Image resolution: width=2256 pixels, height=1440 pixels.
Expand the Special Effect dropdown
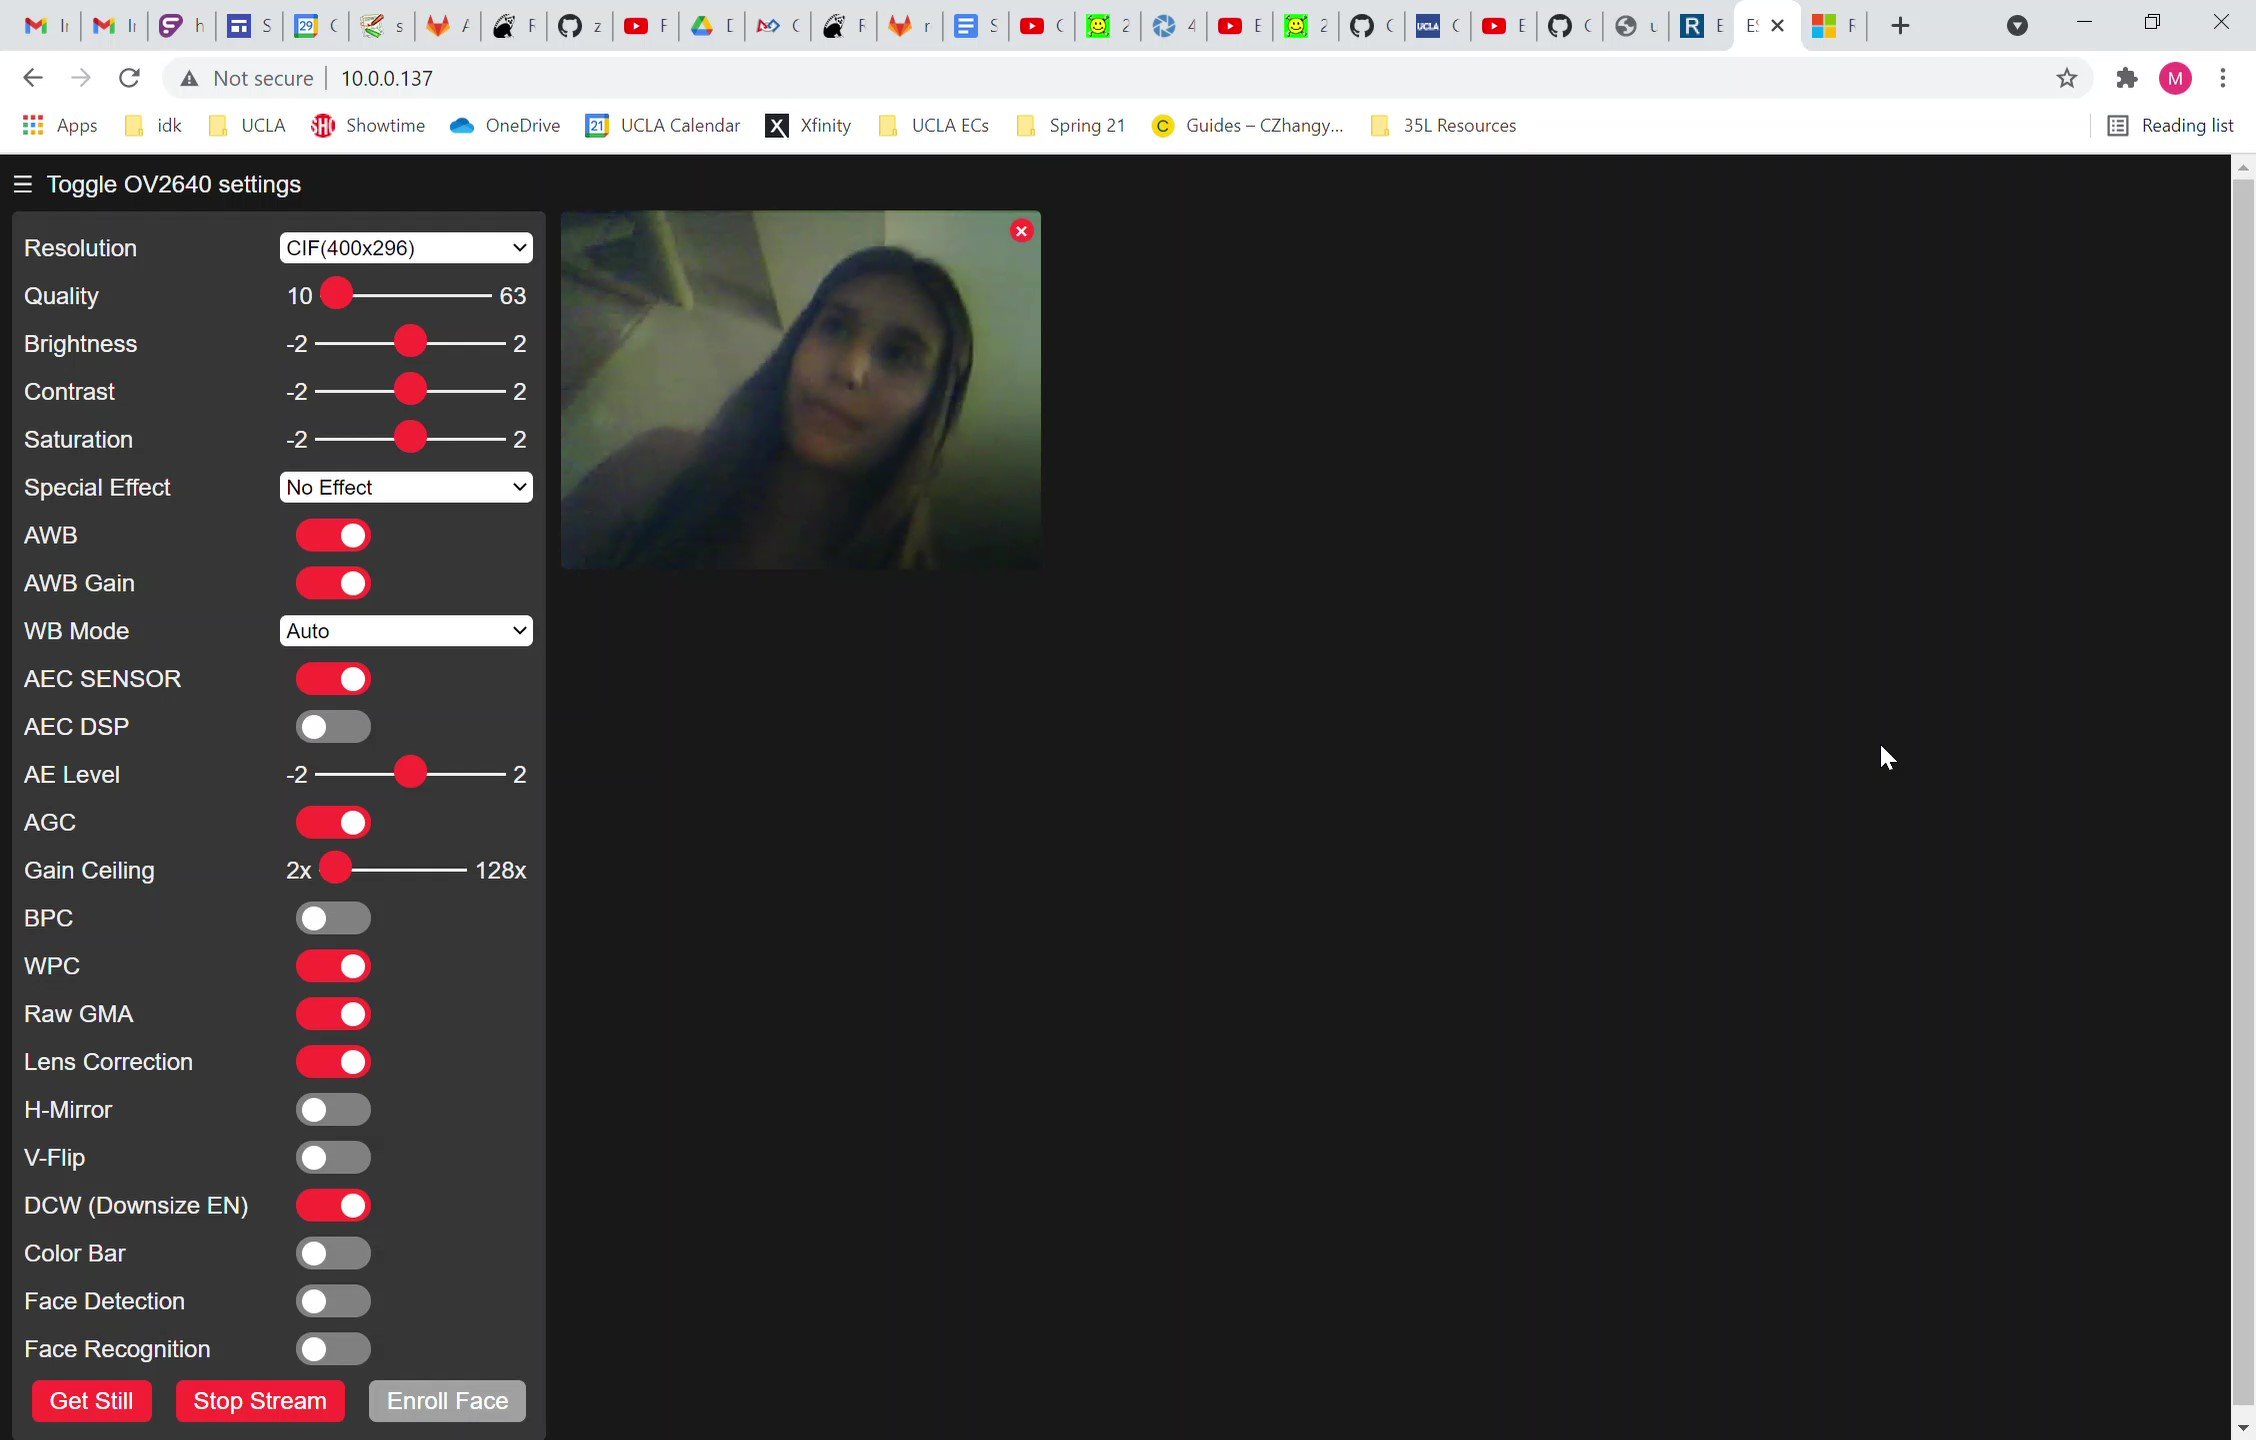click(406, 487)
